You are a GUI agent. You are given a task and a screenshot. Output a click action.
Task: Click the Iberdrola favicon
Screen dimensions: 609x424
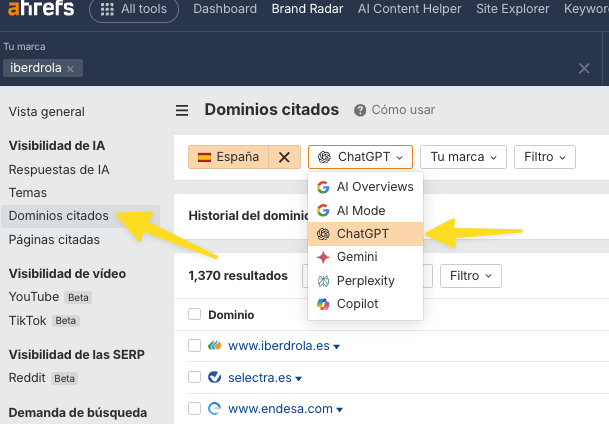click(214, 345)
